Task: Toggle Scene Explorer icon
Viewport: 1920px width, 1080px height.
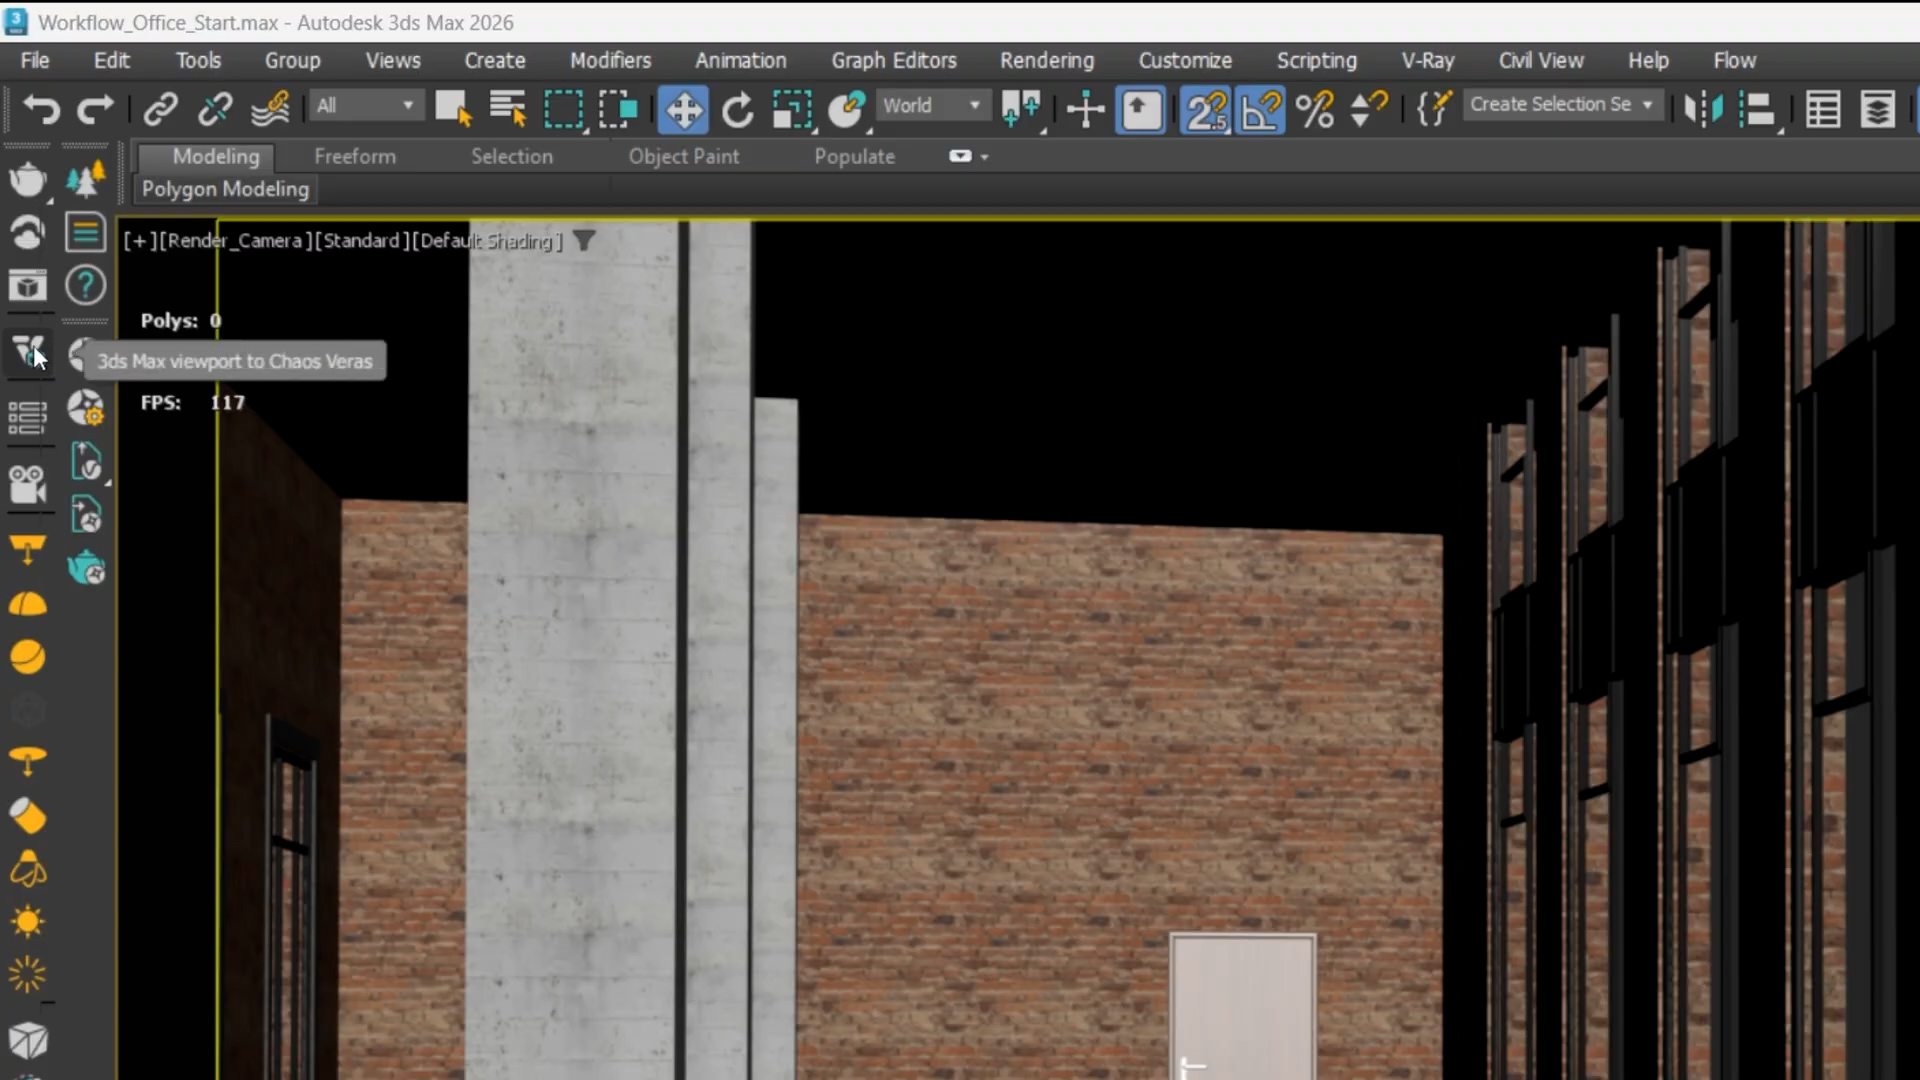Action: (1823, 109)
